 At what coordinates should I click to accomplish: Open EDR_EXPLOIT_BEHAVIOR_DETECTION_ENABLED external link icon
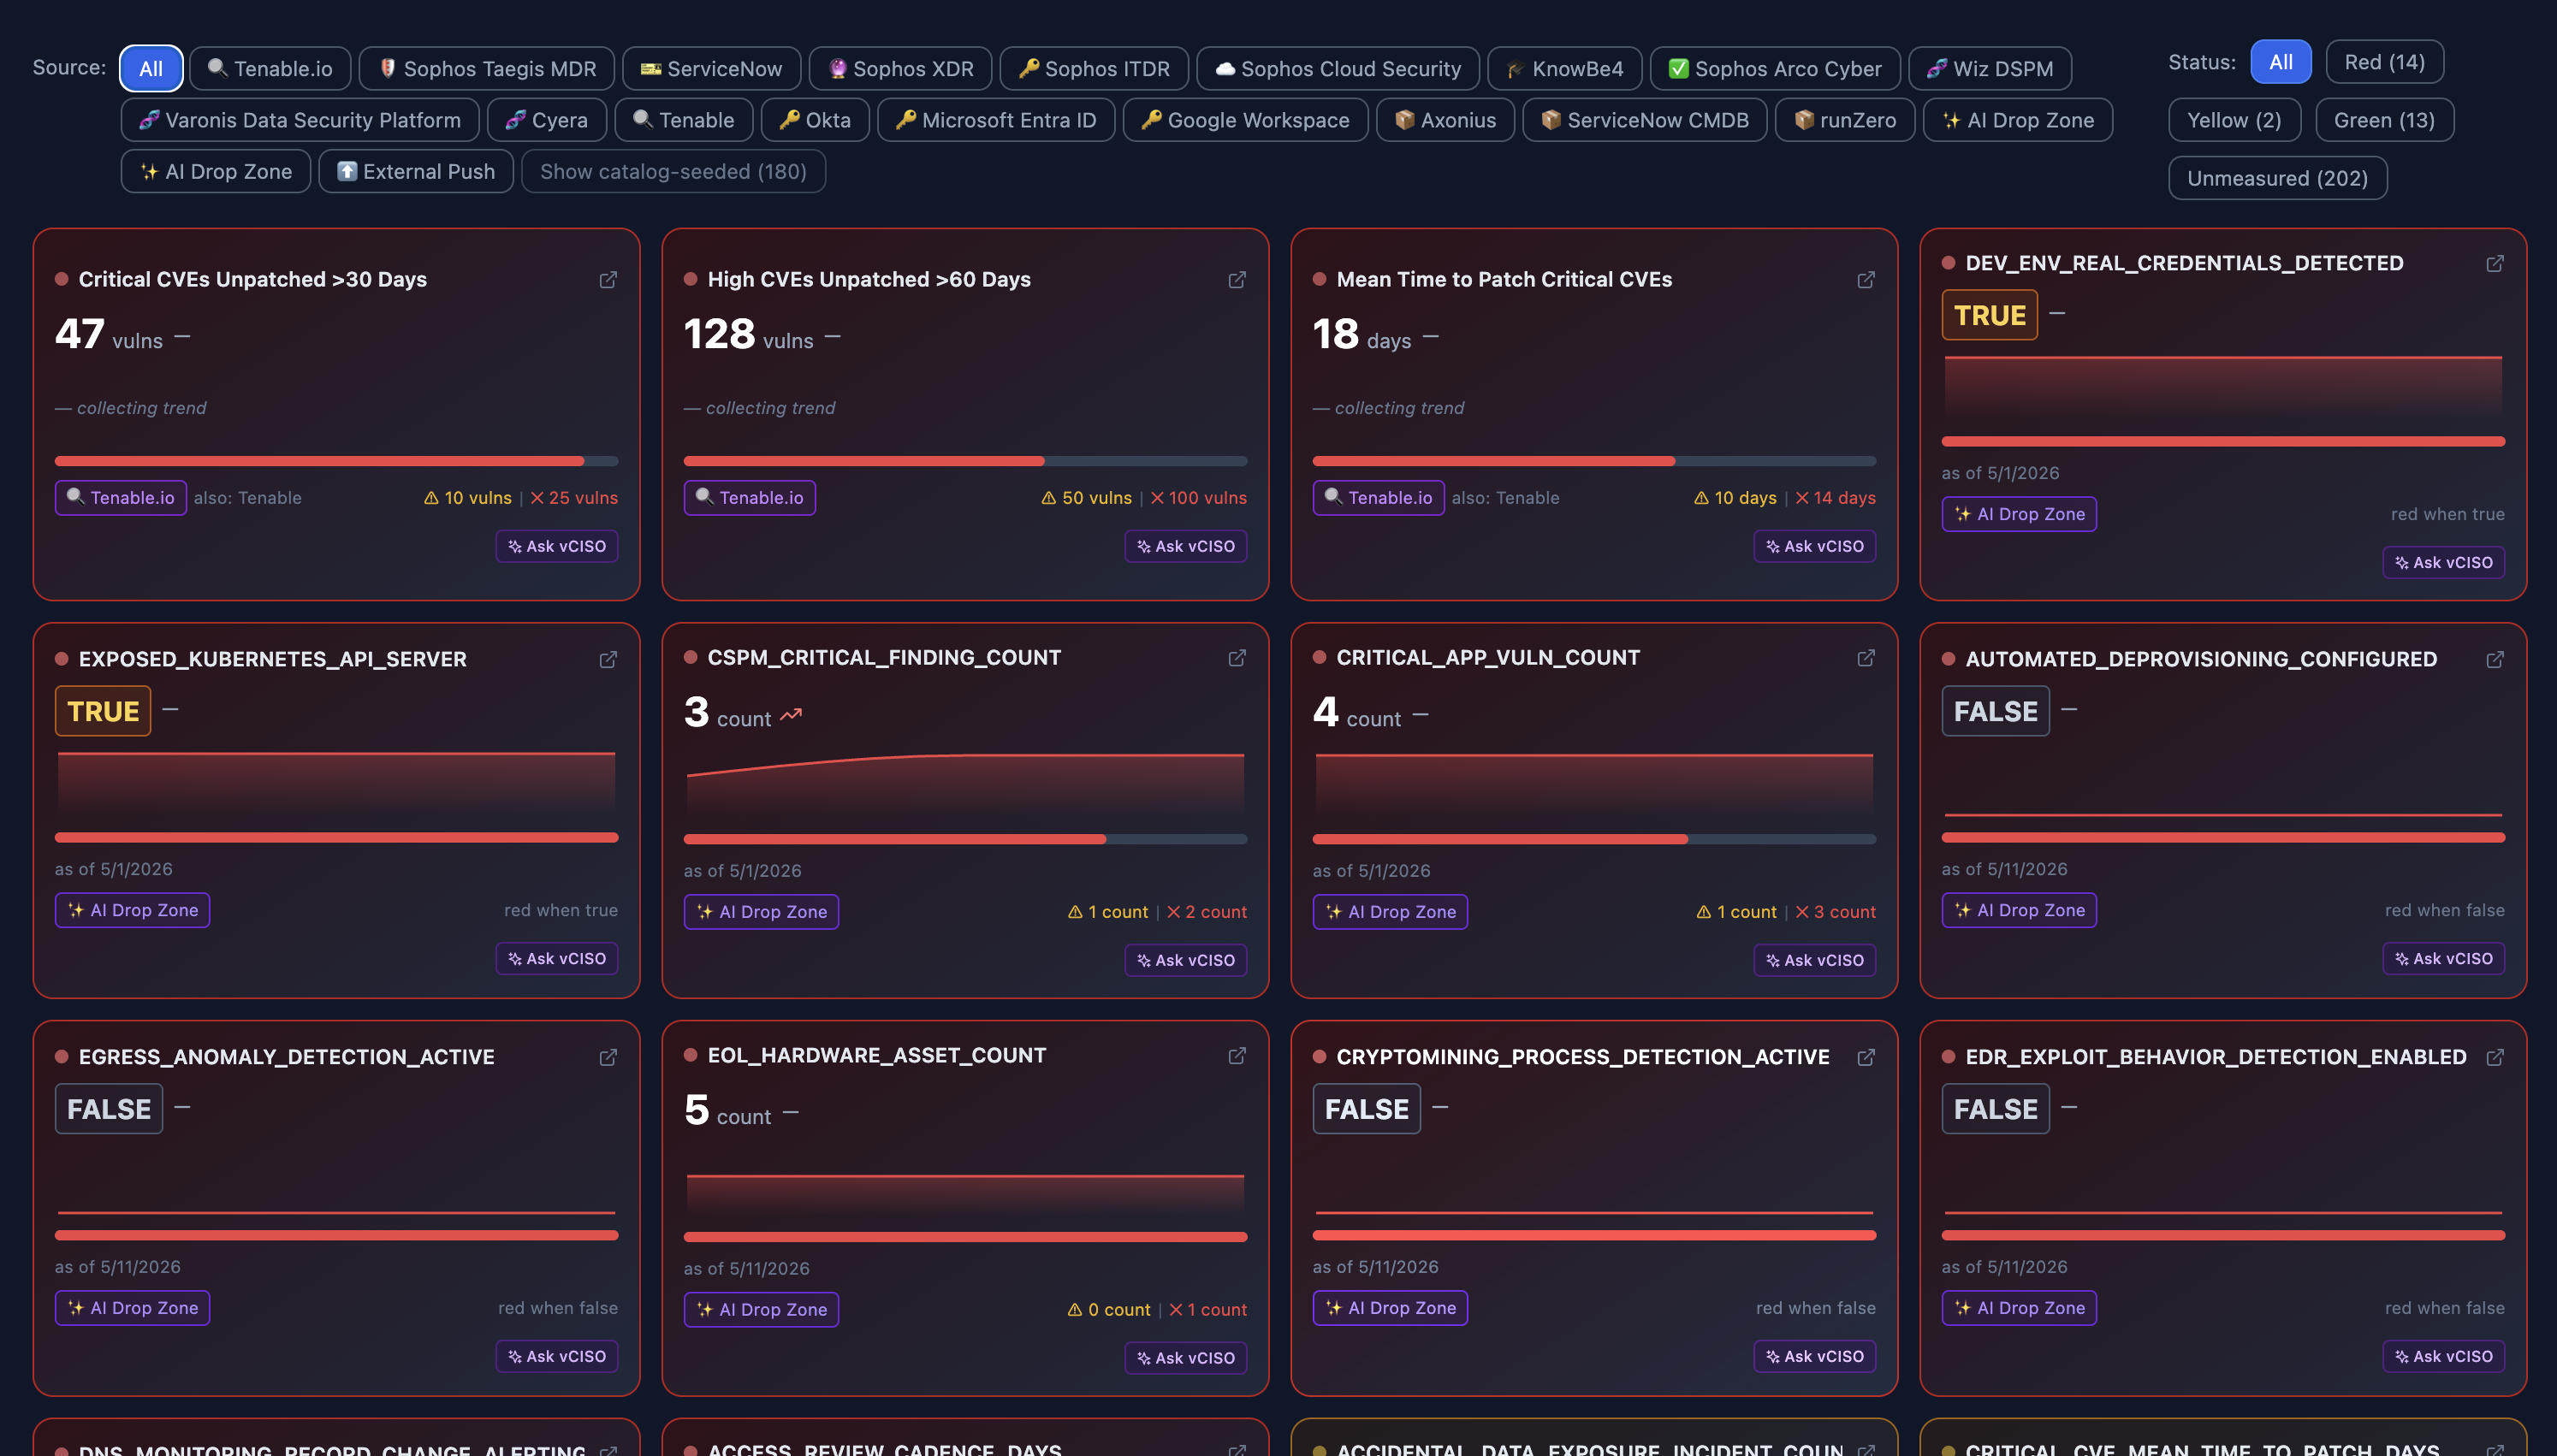[2495, 1057]
